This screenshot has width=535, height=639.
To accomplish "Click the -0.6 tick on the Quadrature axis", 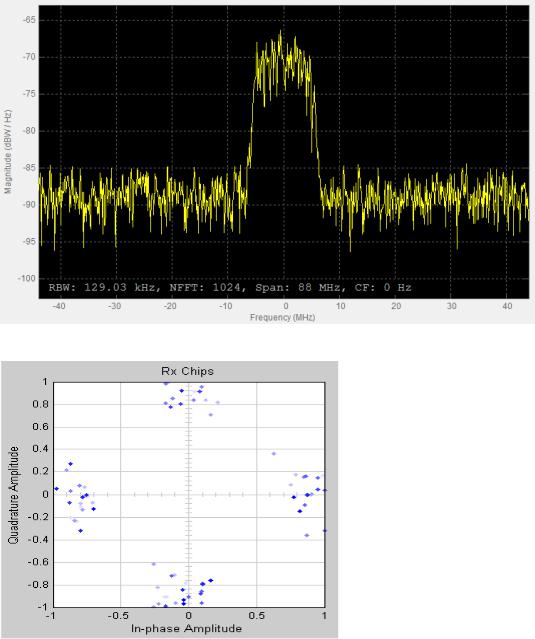I will click(x=38, y=562).
